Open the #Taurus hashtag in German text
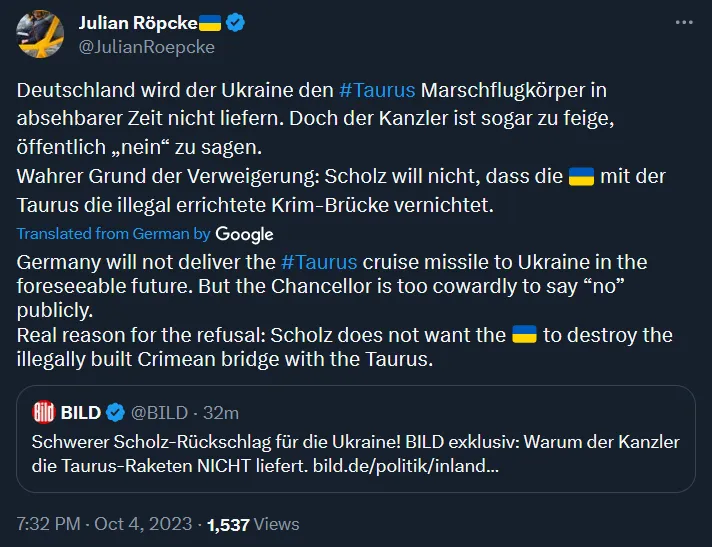Screen dimensions: 712x547 [x=377, y=90]
